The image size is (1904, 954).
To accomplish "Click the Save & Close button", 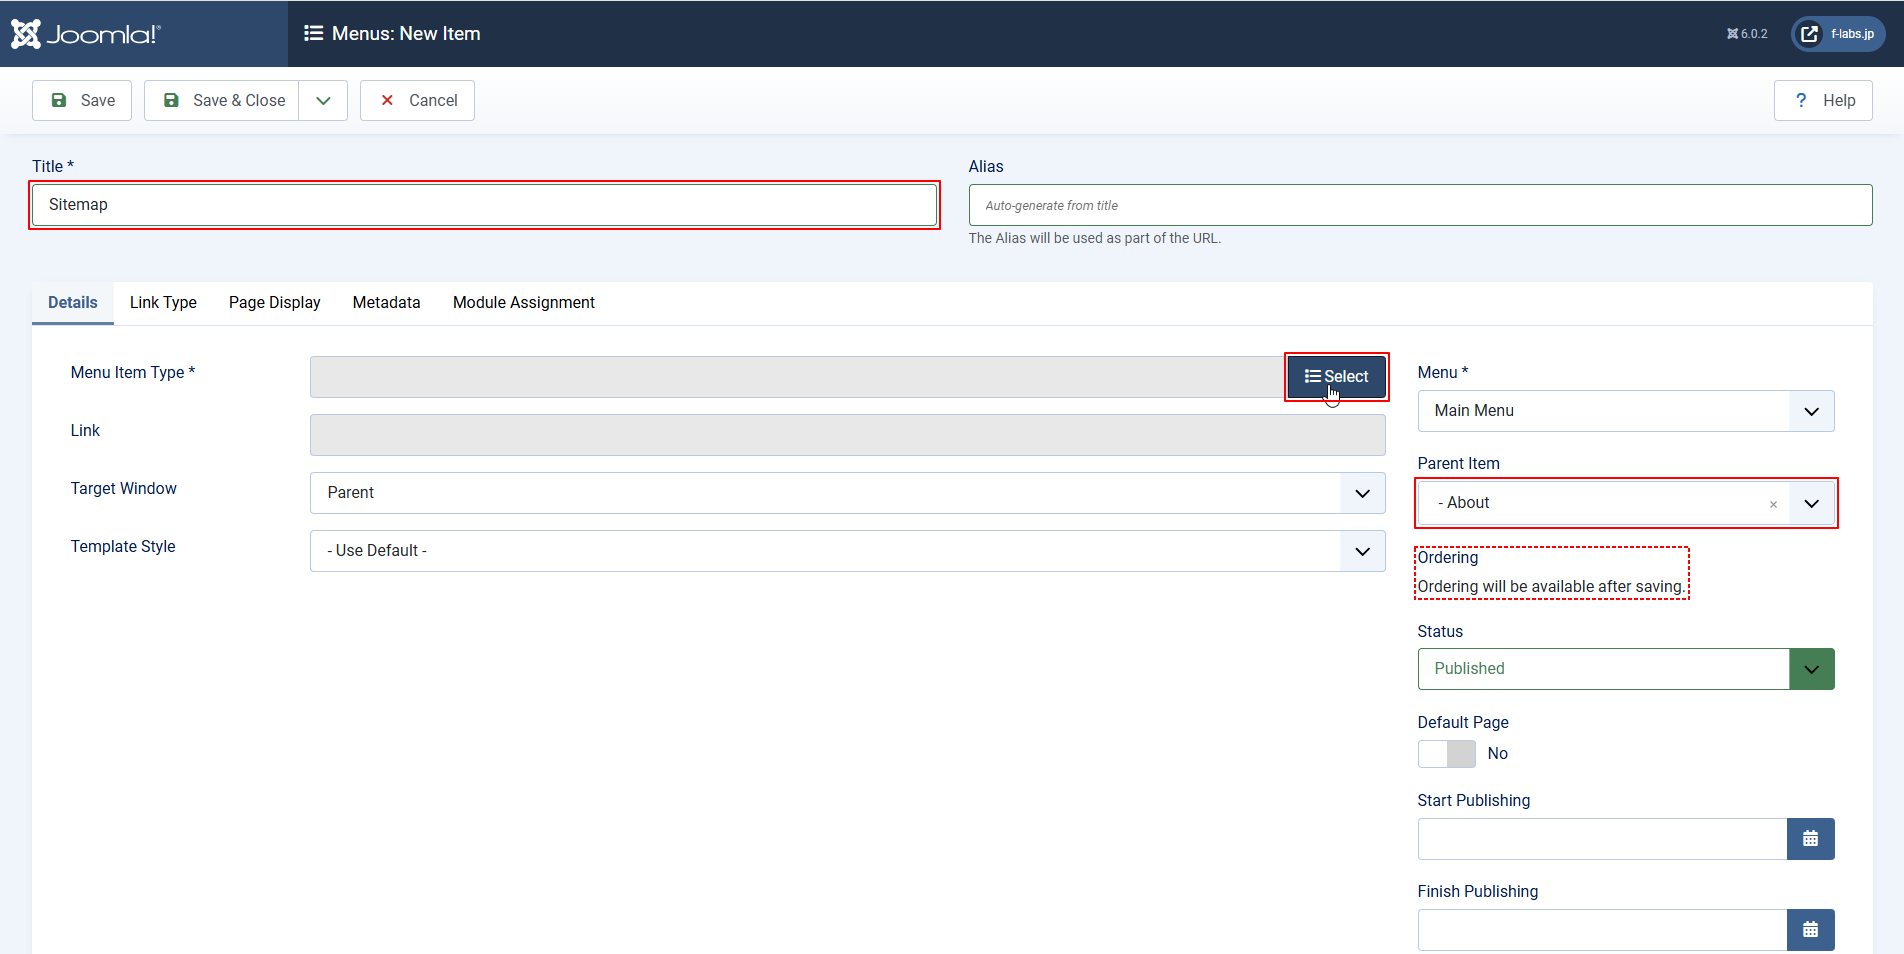I will pyautogui.click(x=222, y=101).
